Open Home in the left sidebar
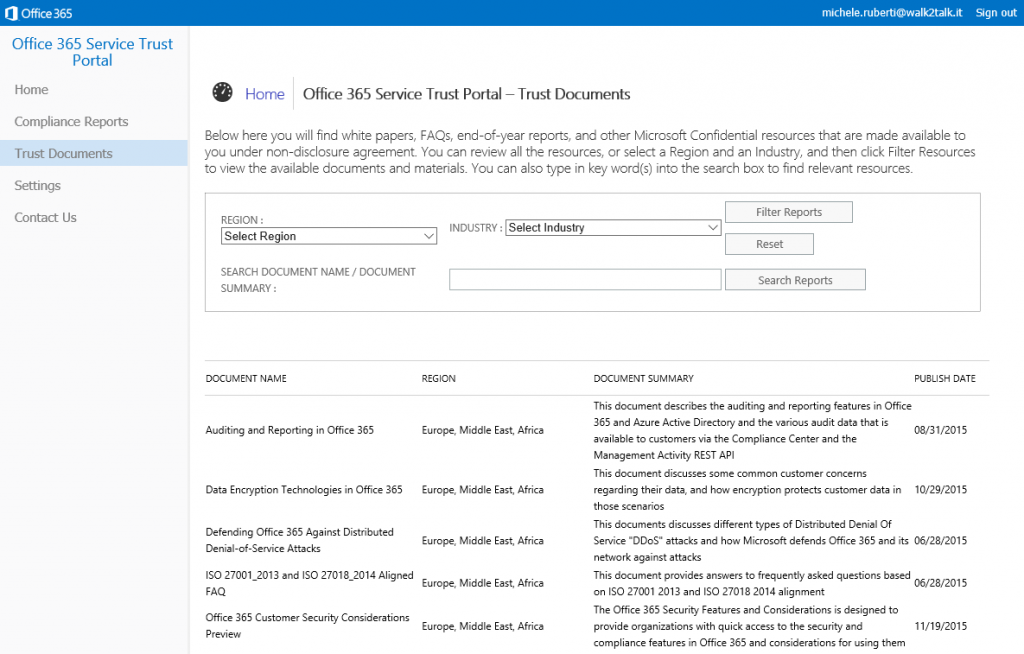Screen dimensions: 1024x654 click(32, 90)
